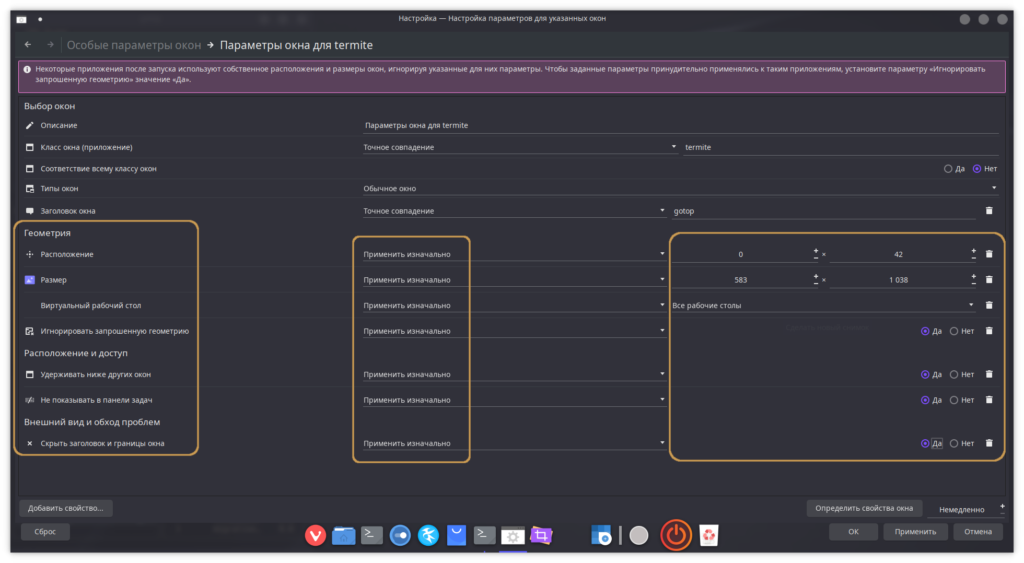Open the Удерживать ниже других окон rule dropdown
The width and height of the screenshot is (1024, 563).
pos(514,374)
